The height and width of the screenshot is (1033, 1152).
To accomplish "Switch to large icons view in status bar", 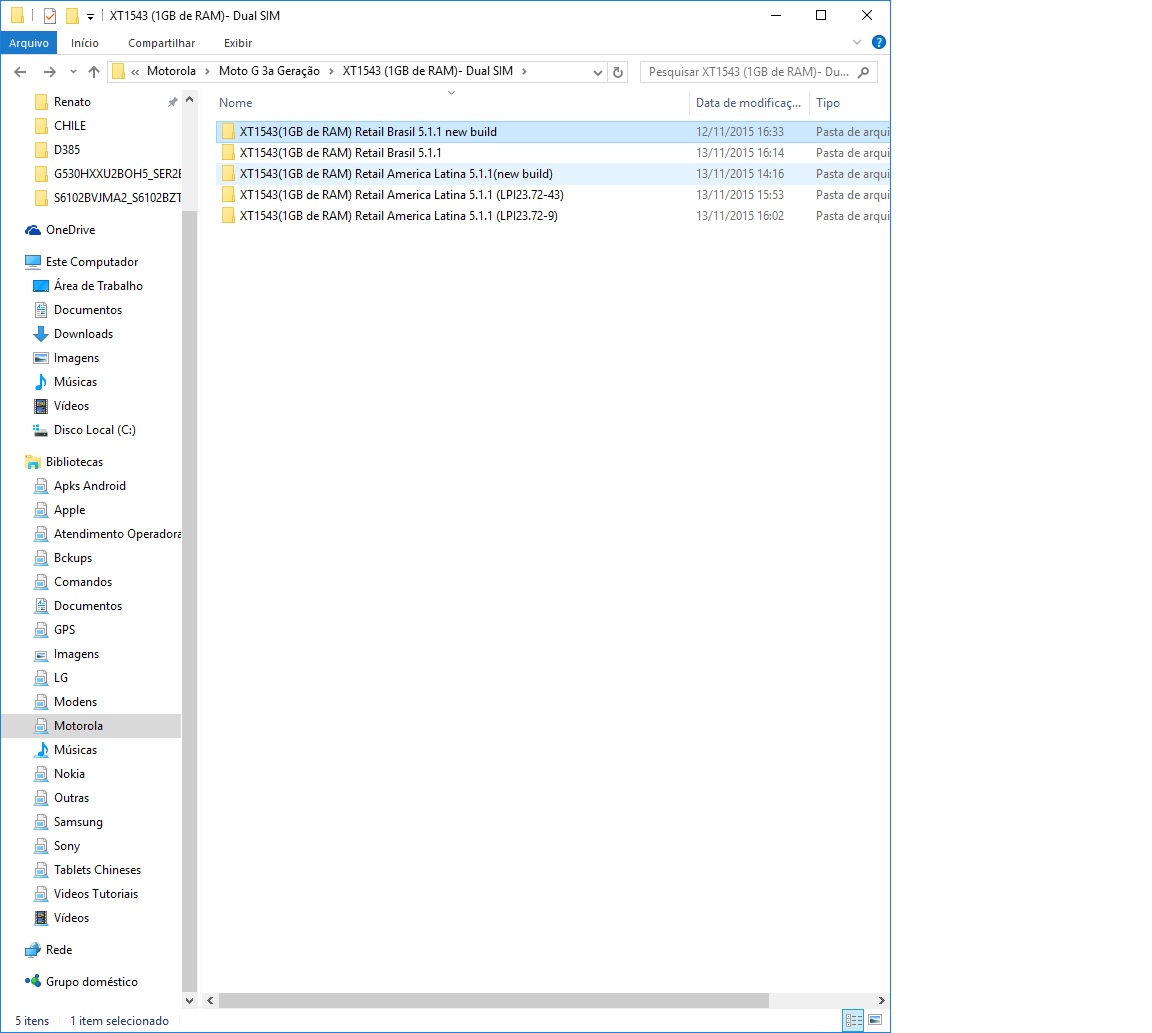I will (x=875, y=1021).
